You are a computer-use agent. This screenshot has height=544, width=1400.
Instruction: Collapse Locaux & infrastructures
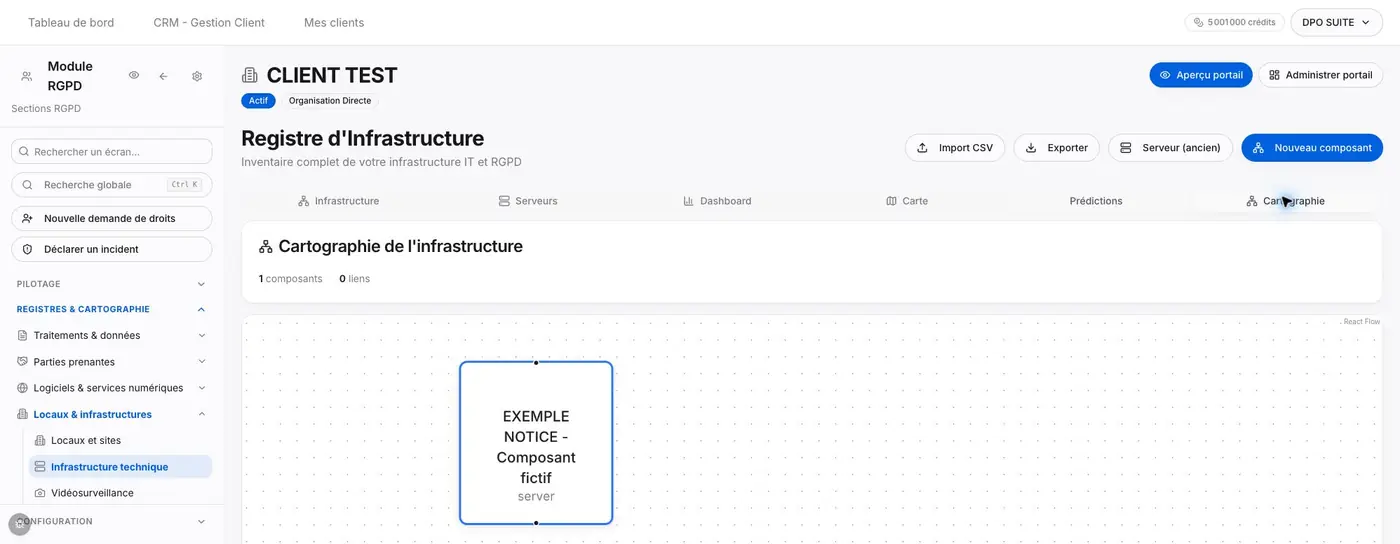point(112,414)
